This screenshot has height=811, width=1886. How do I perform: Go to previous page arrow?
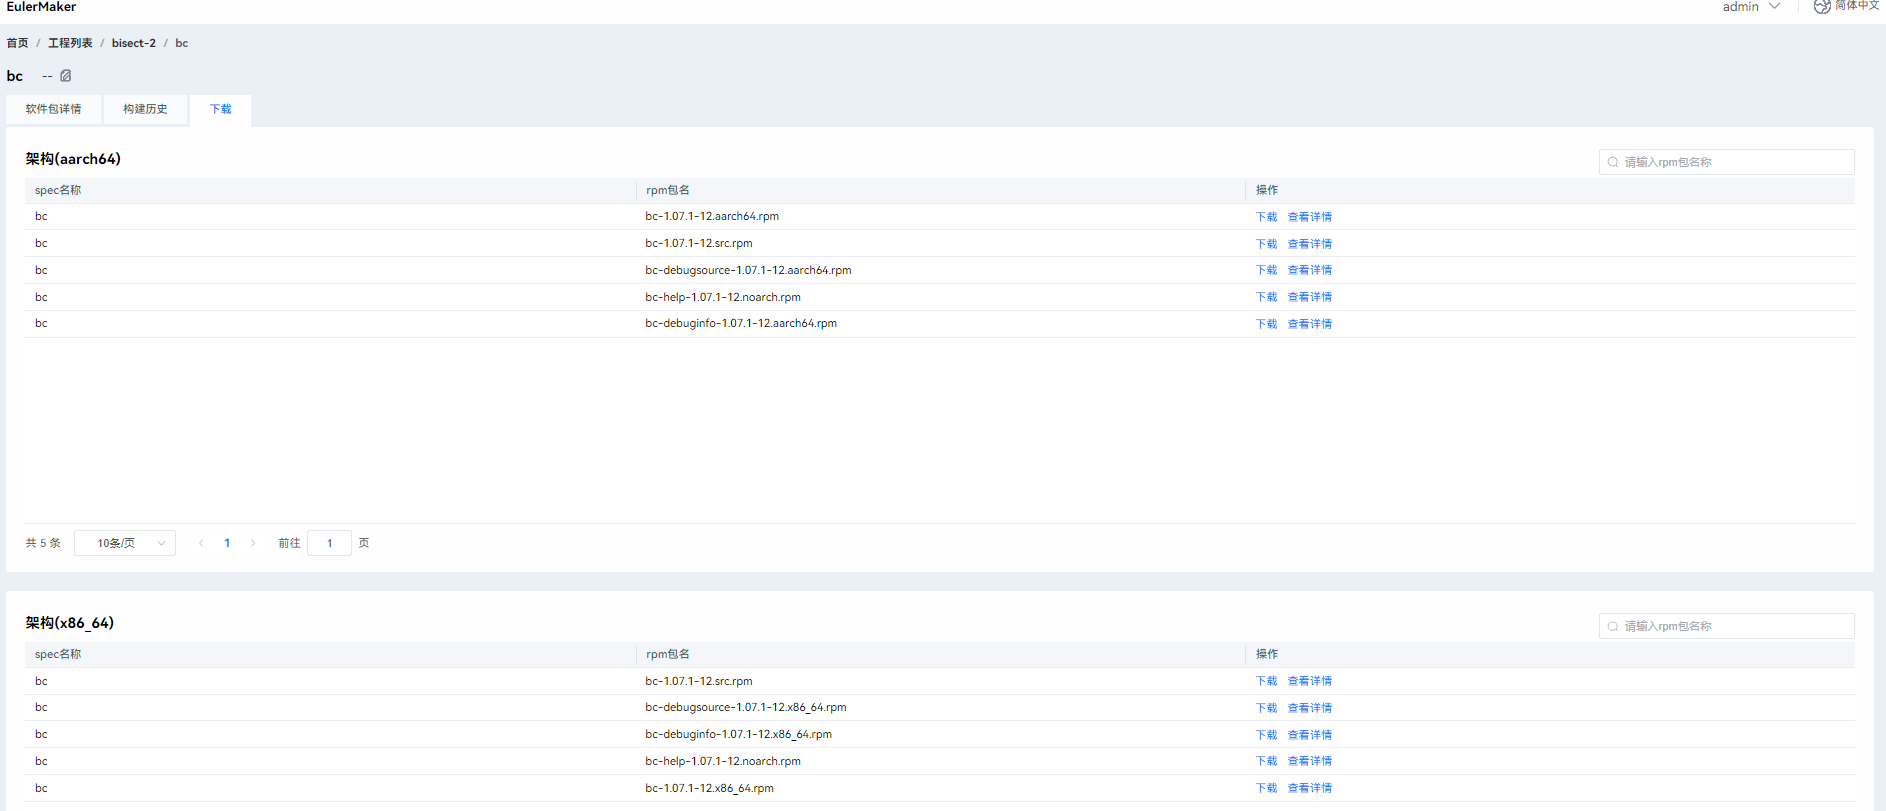coord(201,543)
